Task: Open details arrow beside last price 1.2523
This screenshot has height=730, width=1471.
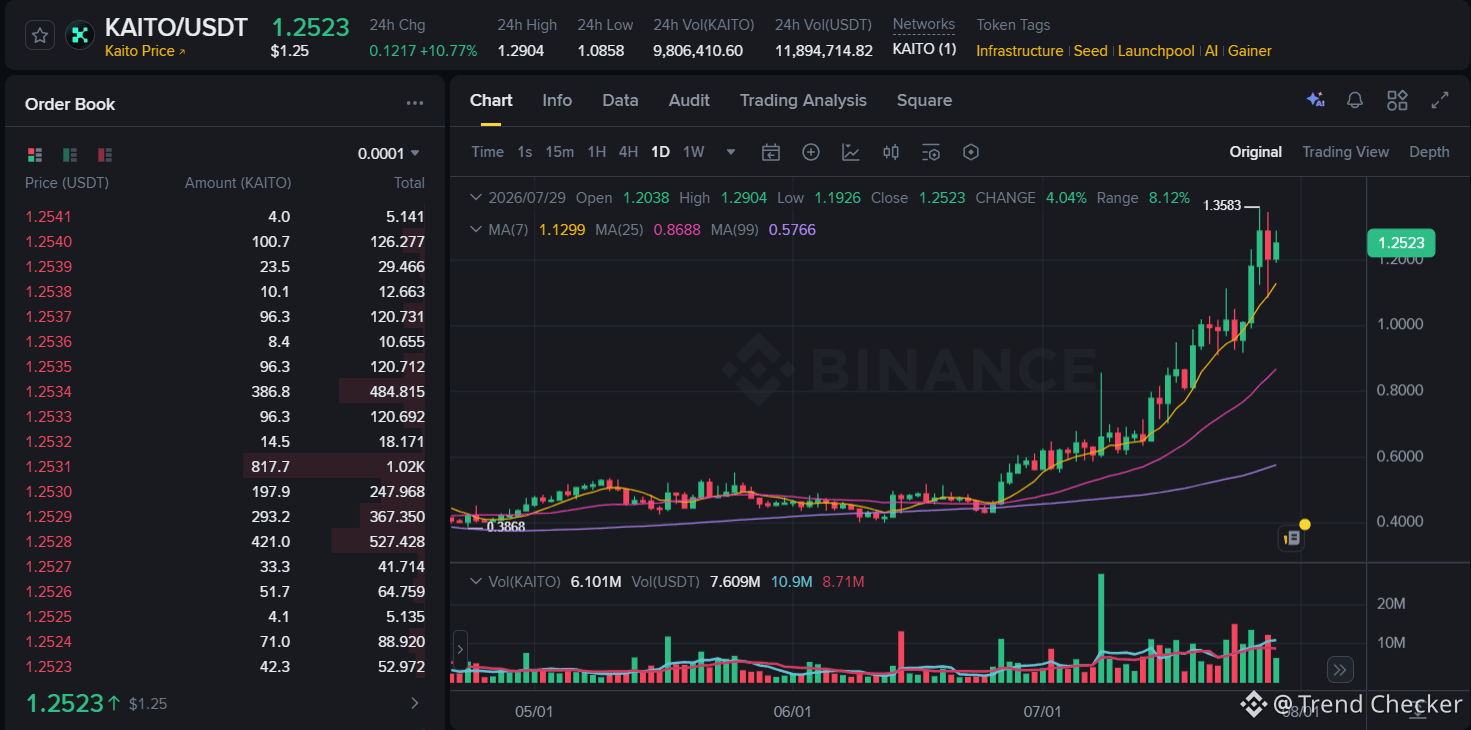Action: [415, 703]
